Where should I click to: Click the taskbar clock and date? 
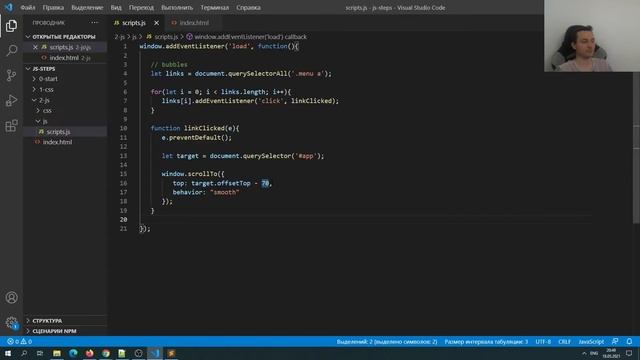611,353
